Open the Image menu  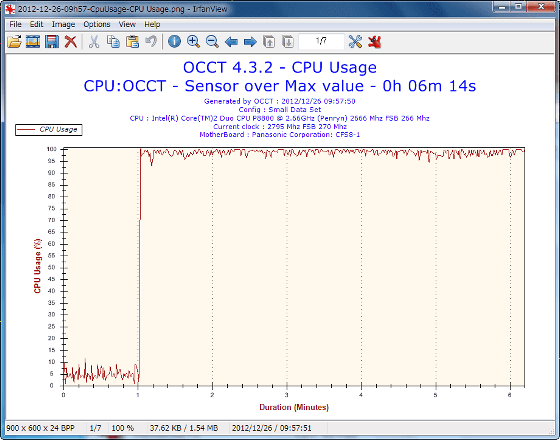pyautogui.click(x=63, y=24)
